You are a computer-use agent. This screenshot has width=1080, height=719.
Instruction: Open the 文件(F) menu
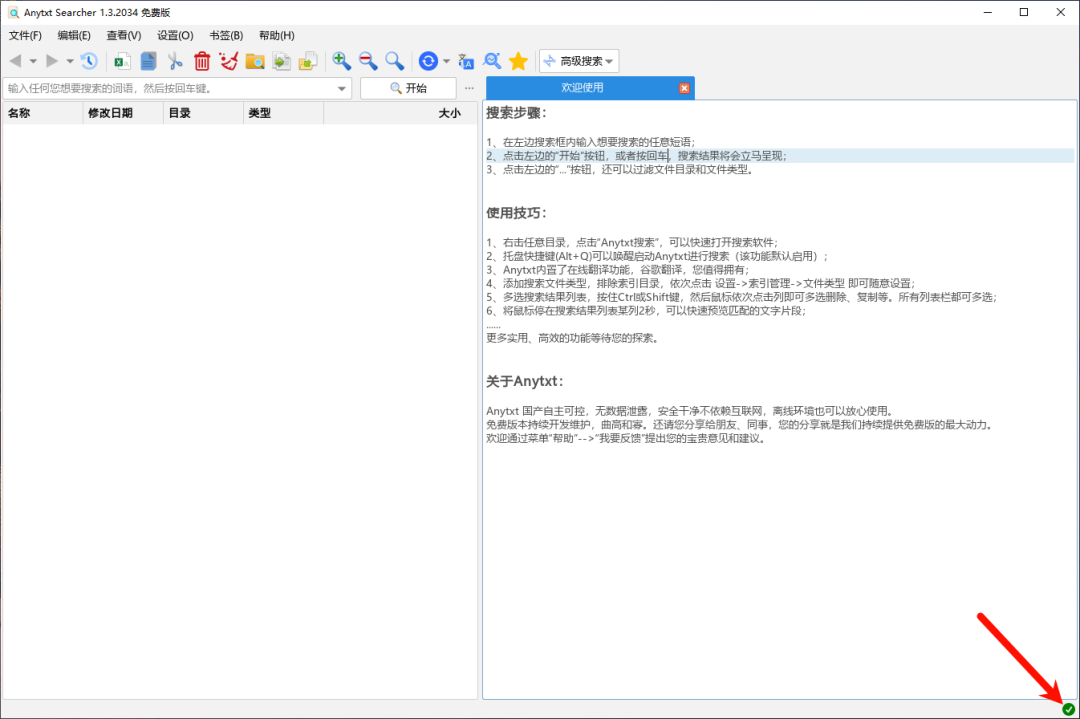pos(25,35)
